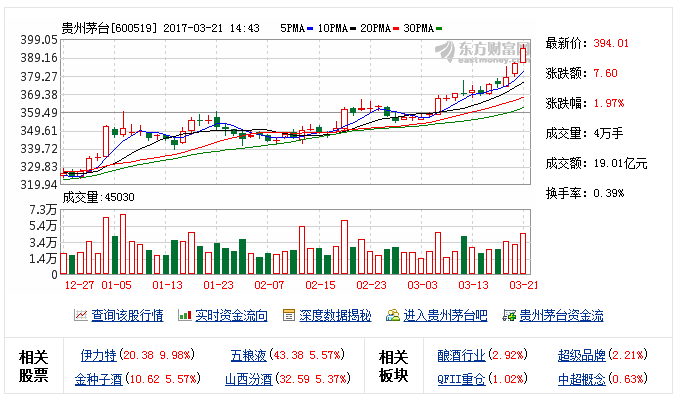Click the tallest volume bar near 01-05
678x405 pixels.
tap(123, 244)
